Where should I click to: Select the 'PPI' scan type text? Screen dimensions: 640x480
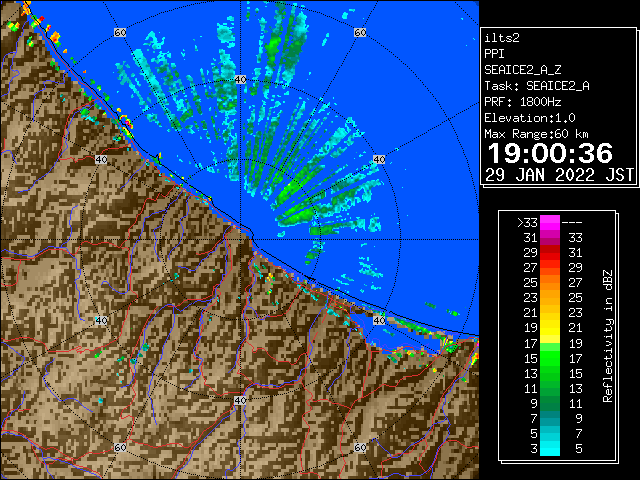494,54
